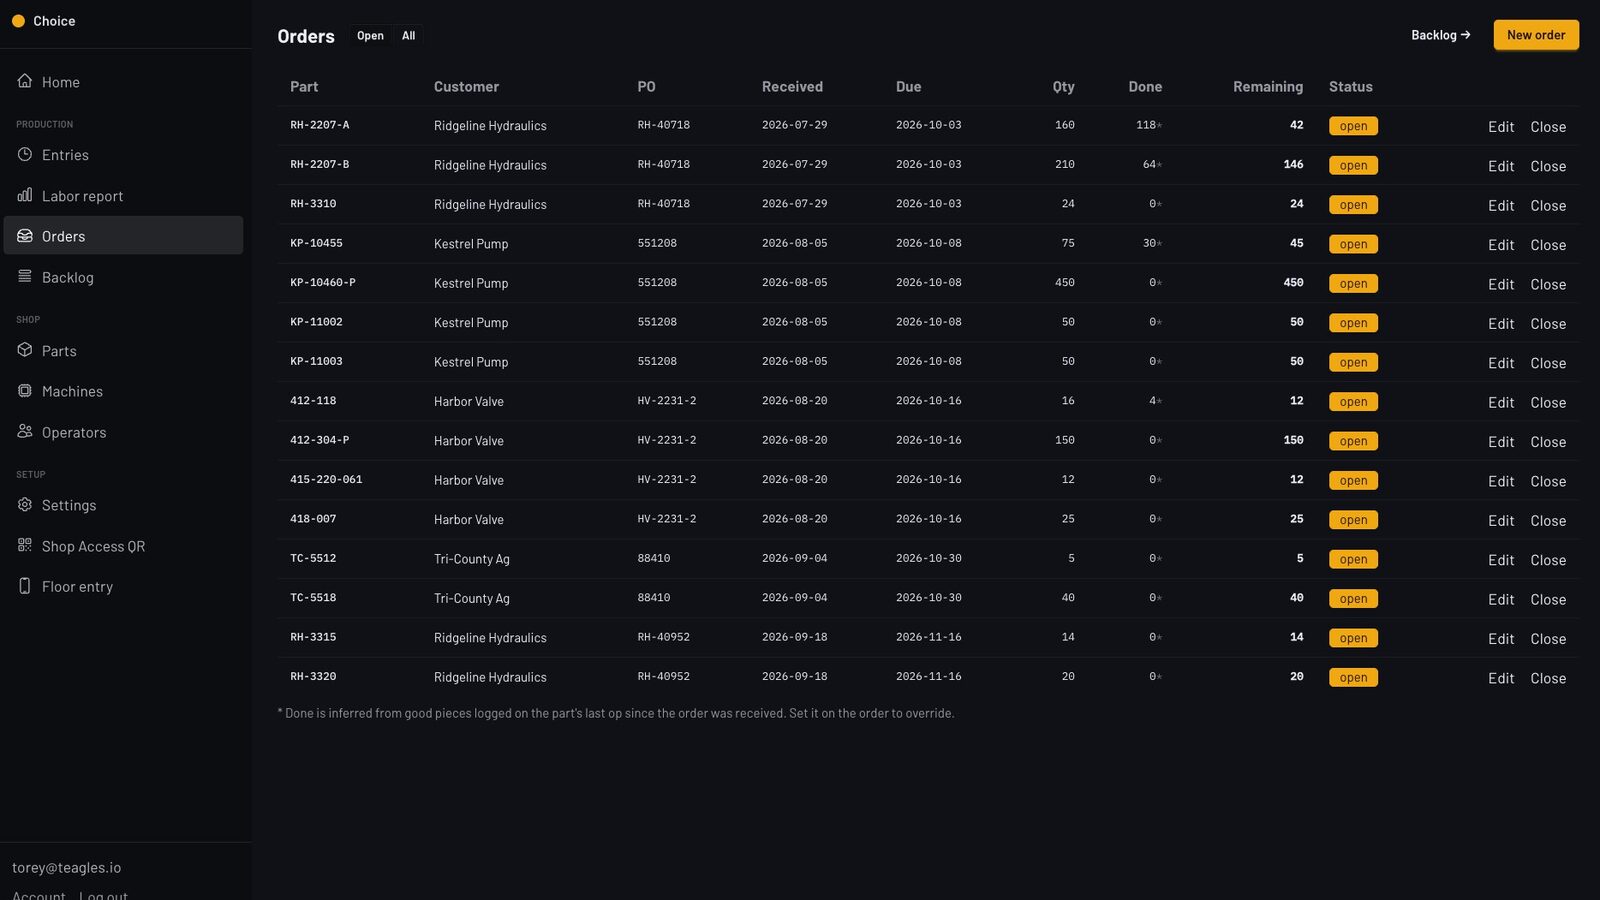Switch to the All orders filter
Image resolution: width=1600 pixels, height=900 pixels.
(408, 36)
